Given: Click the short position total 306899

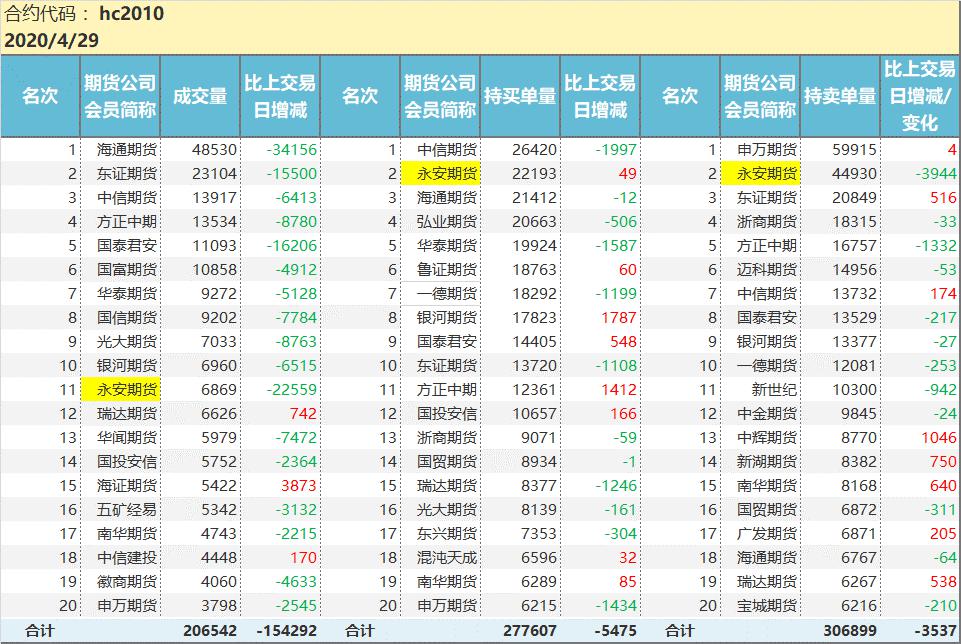Looking at the screenshot, I should coord(849,631).
